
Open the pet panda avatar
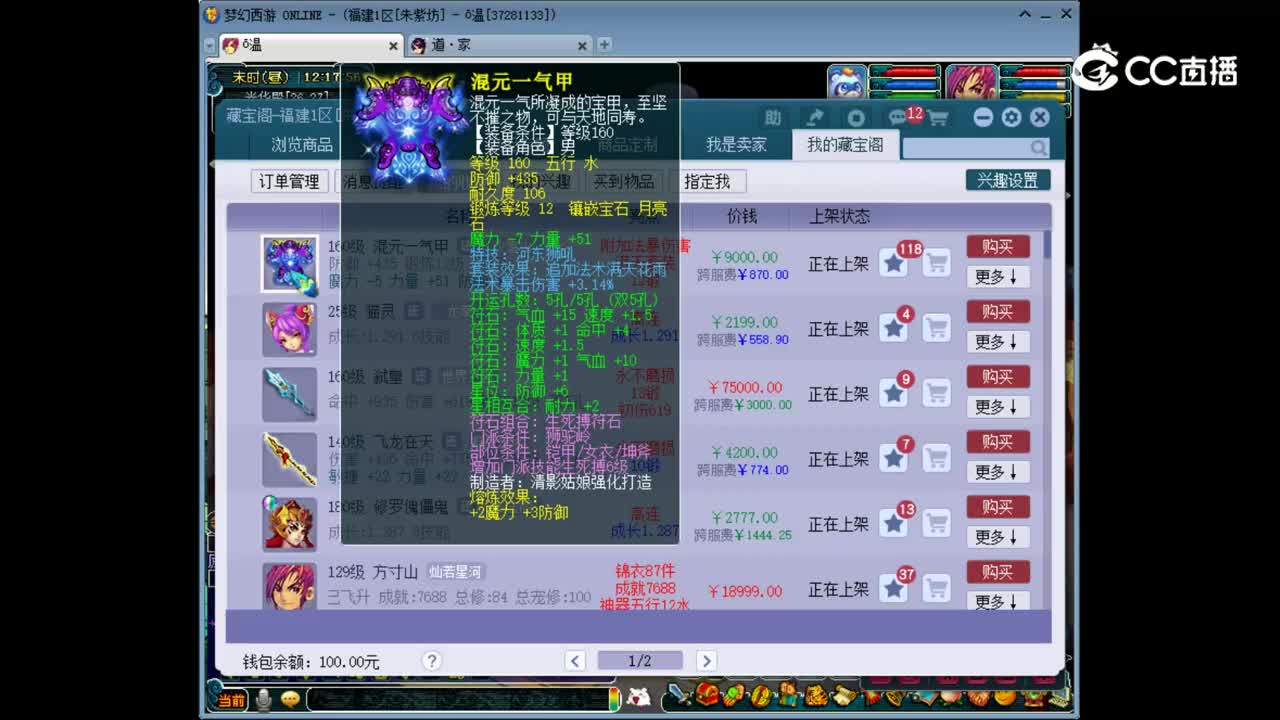[847, 82]
